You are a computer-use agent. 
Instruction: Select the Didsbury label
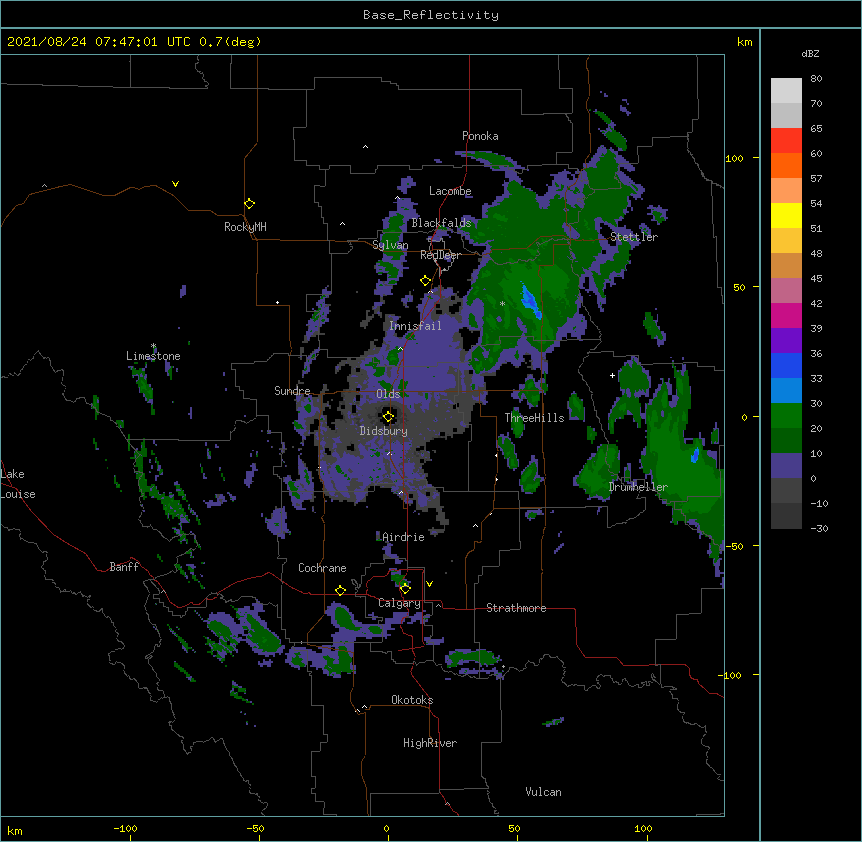click(384, 431)
